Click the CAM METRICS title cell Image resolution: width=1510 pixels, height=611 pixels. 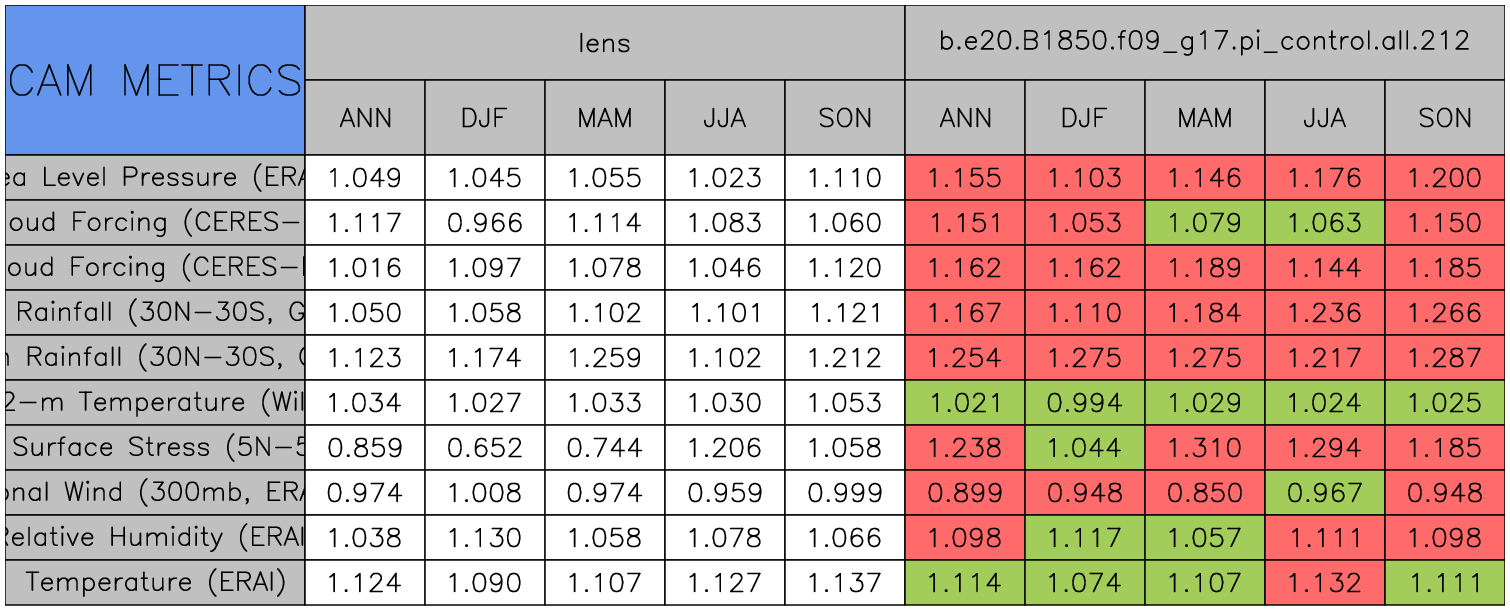[x=155, y=80]
